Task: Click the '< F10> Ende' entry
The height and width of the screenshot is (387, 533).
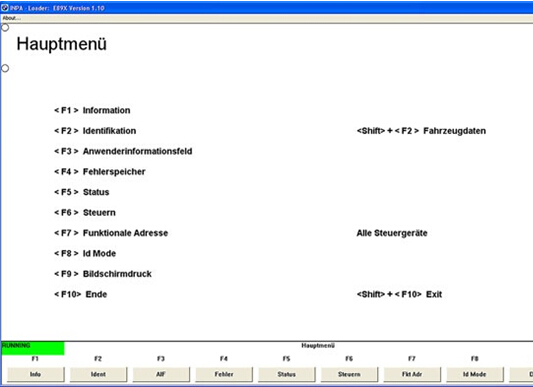Action: point(81,294)
